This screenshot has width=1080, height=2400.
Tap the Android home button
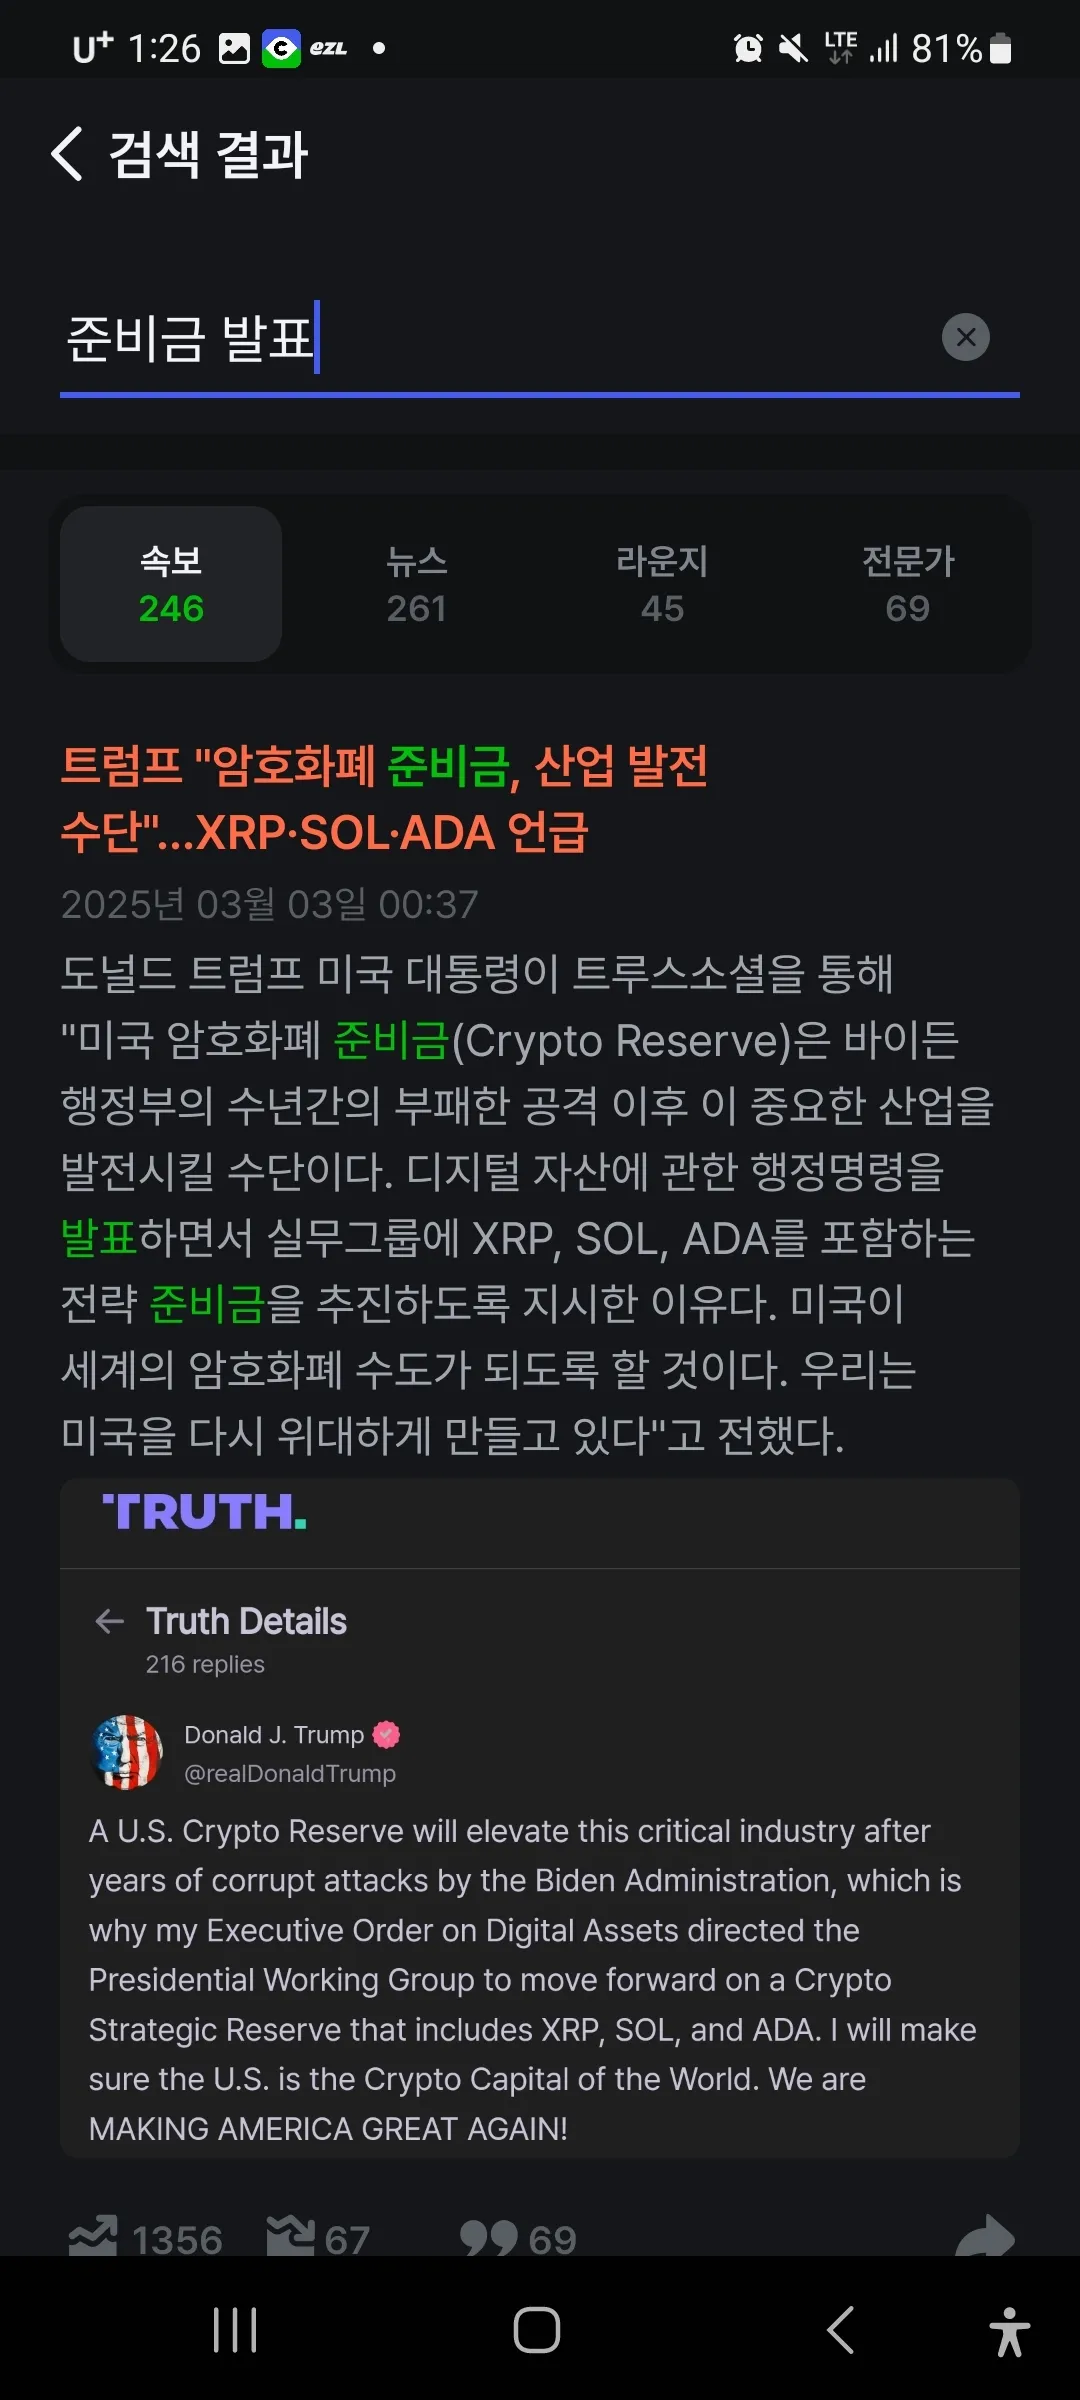537,2330
